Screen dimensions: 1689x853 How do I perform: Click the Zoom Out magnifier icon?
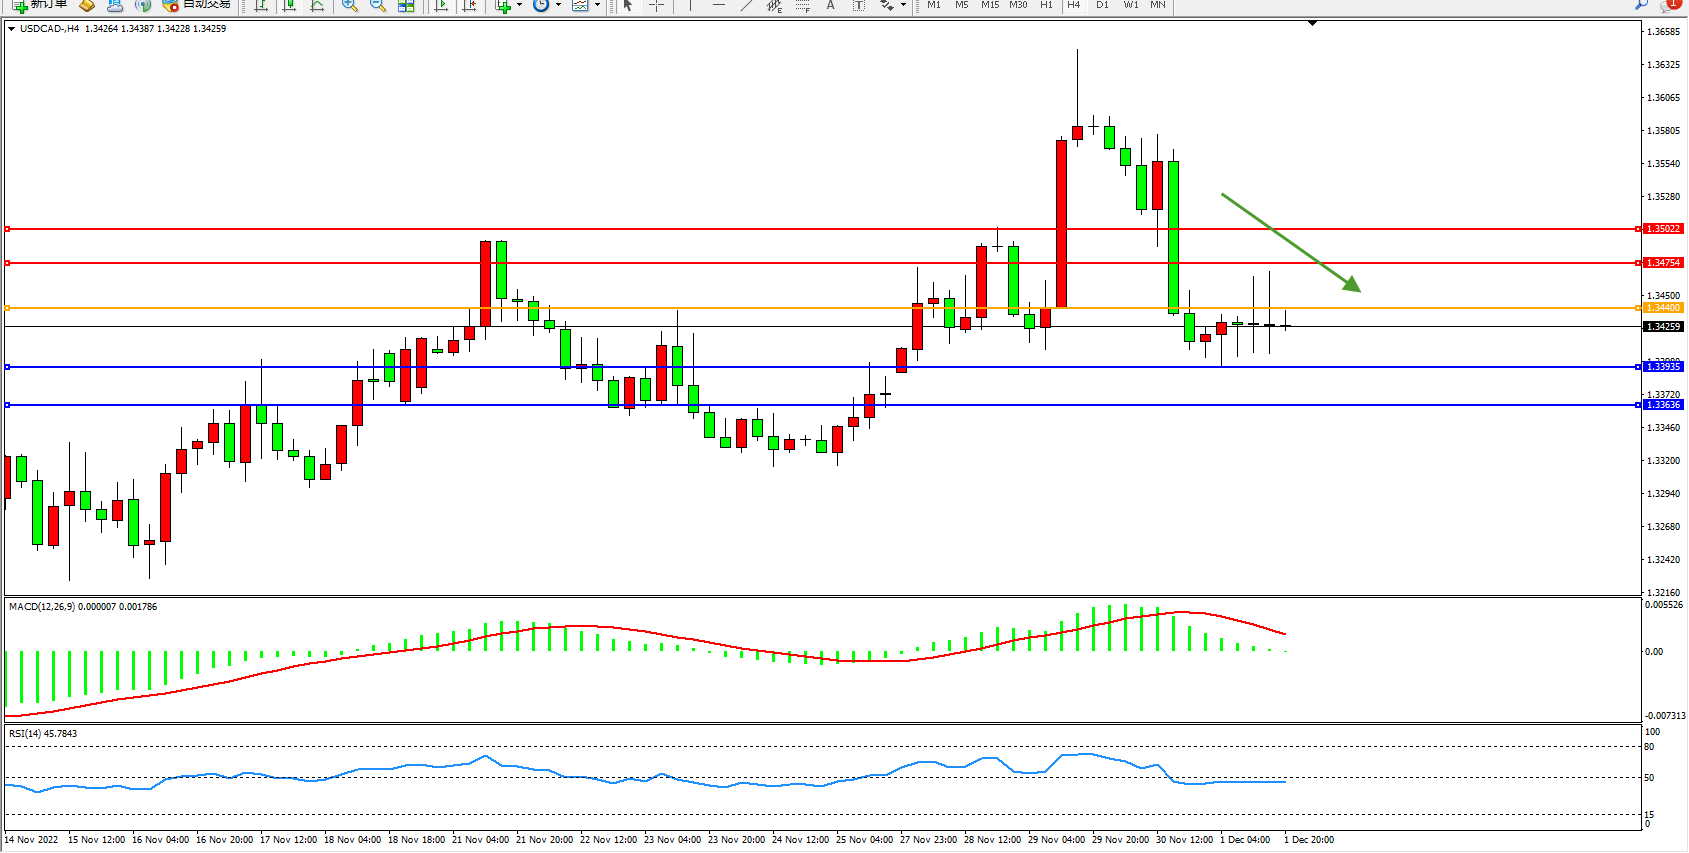[x=377, y=5]
